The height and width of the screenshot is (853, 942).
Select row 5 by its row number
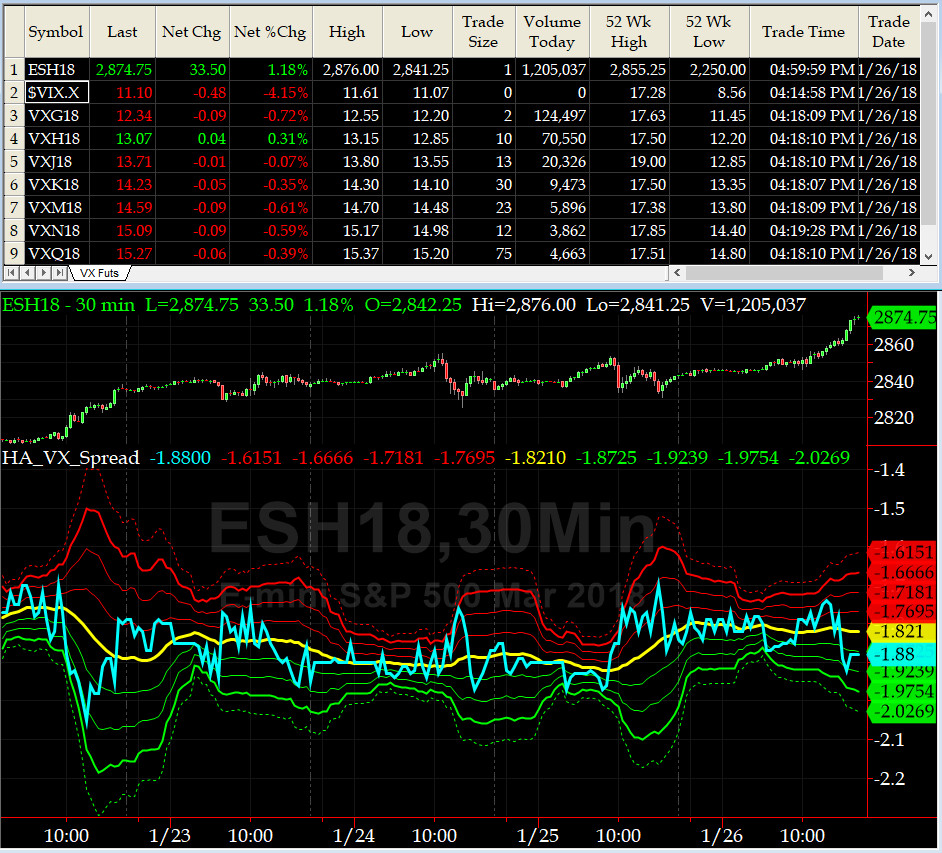14,162
